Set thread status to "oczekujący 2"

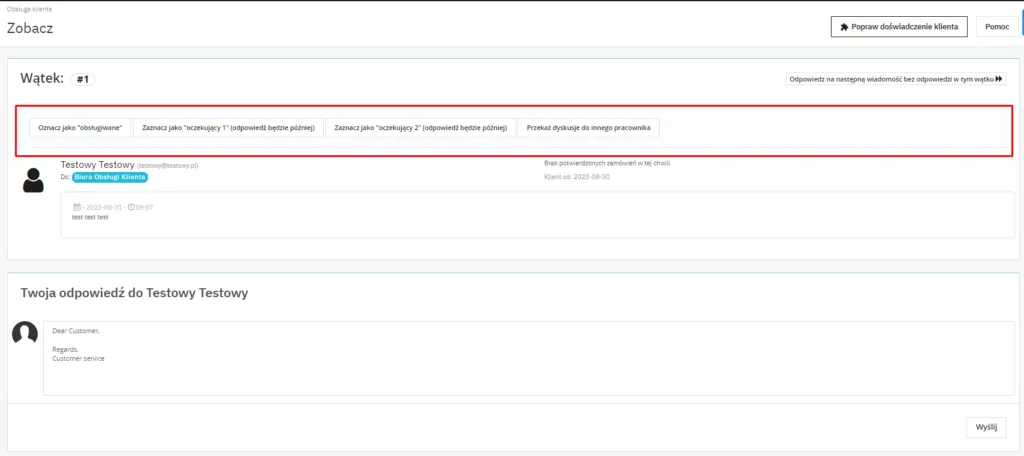tap(421, 128)
